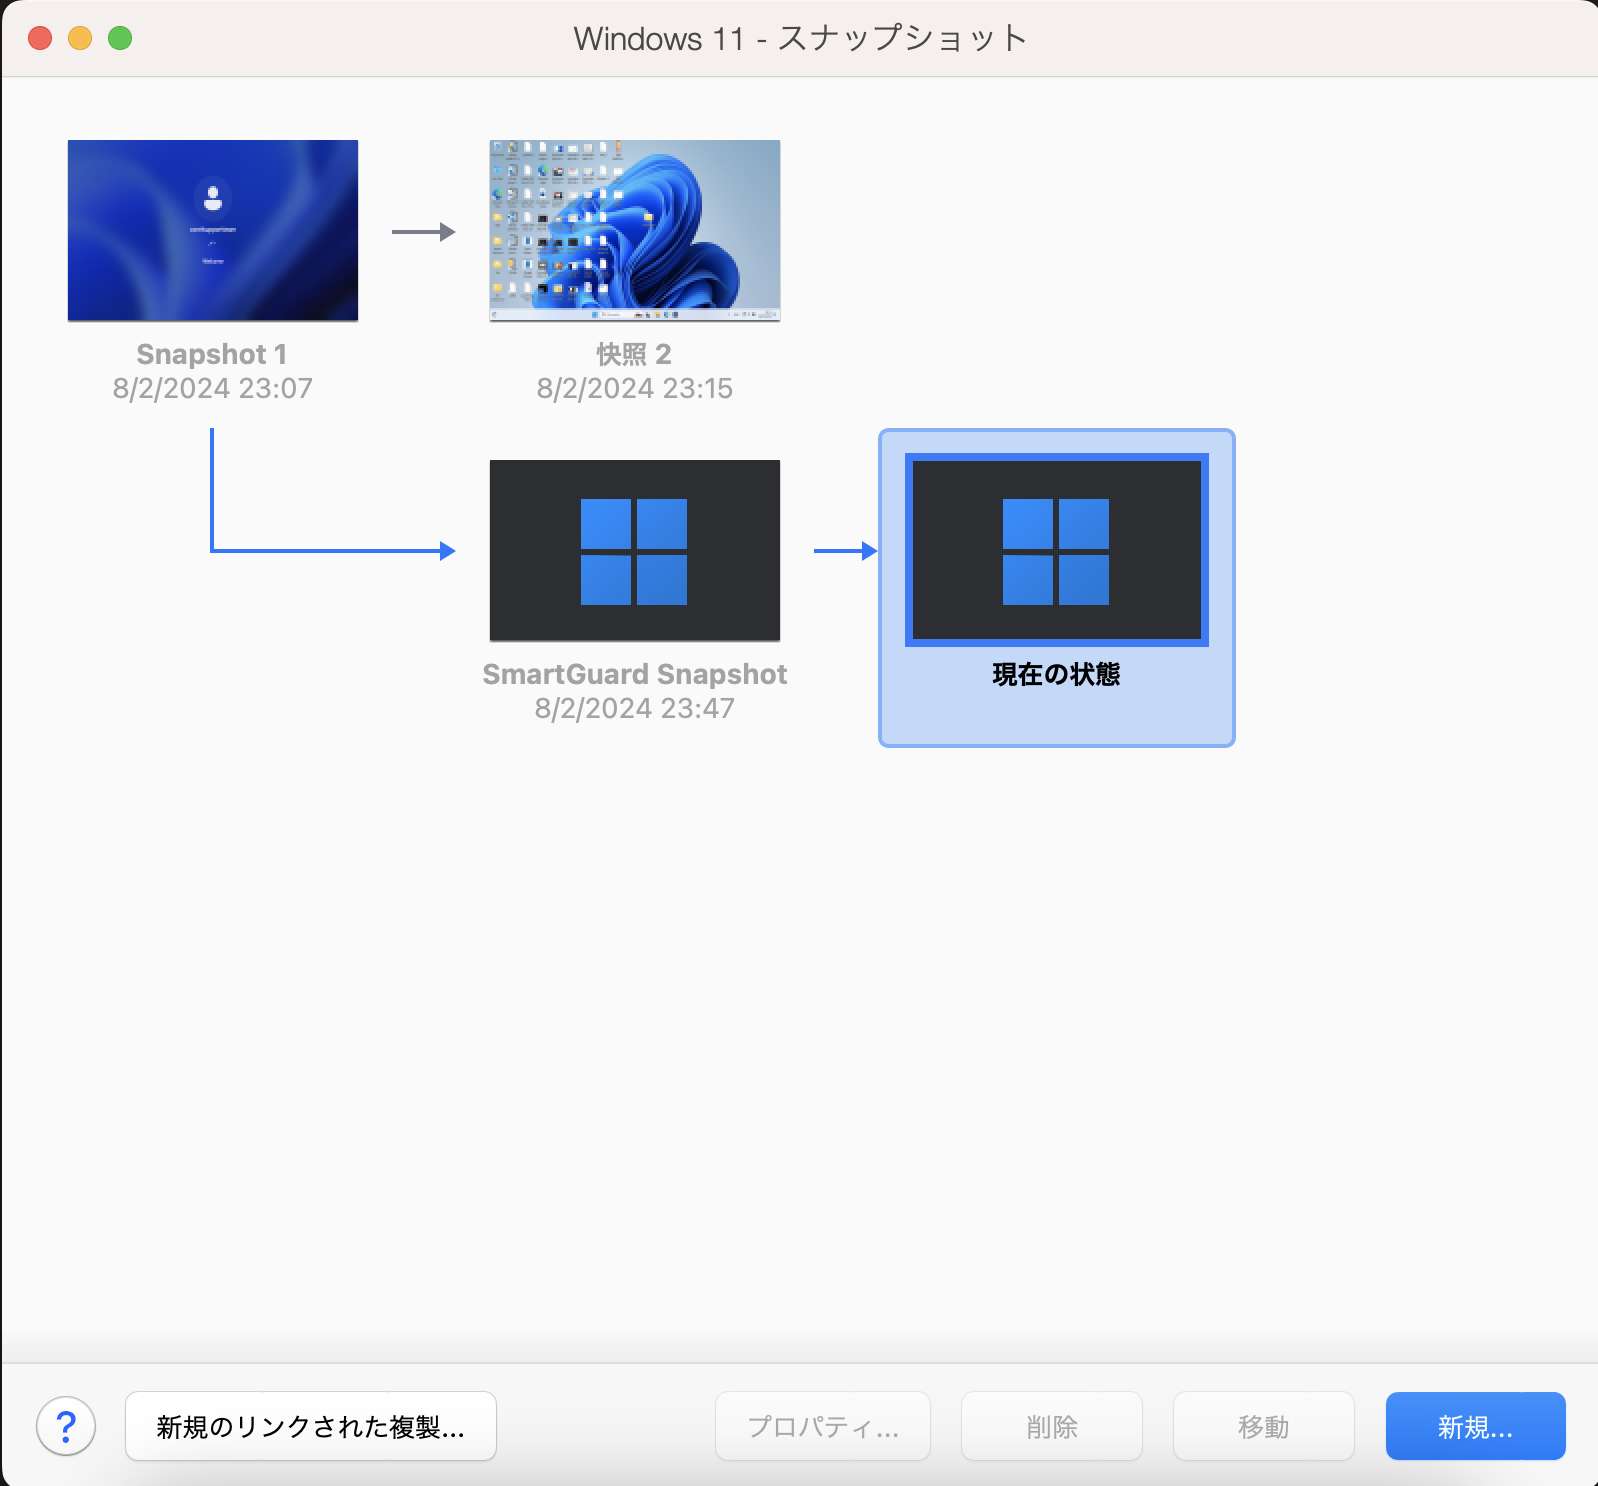This screenshot has height=1486, width=1598.
Task: Click the 8/2/2024 23:15 timestamp
Action: (x=634, y=388)
